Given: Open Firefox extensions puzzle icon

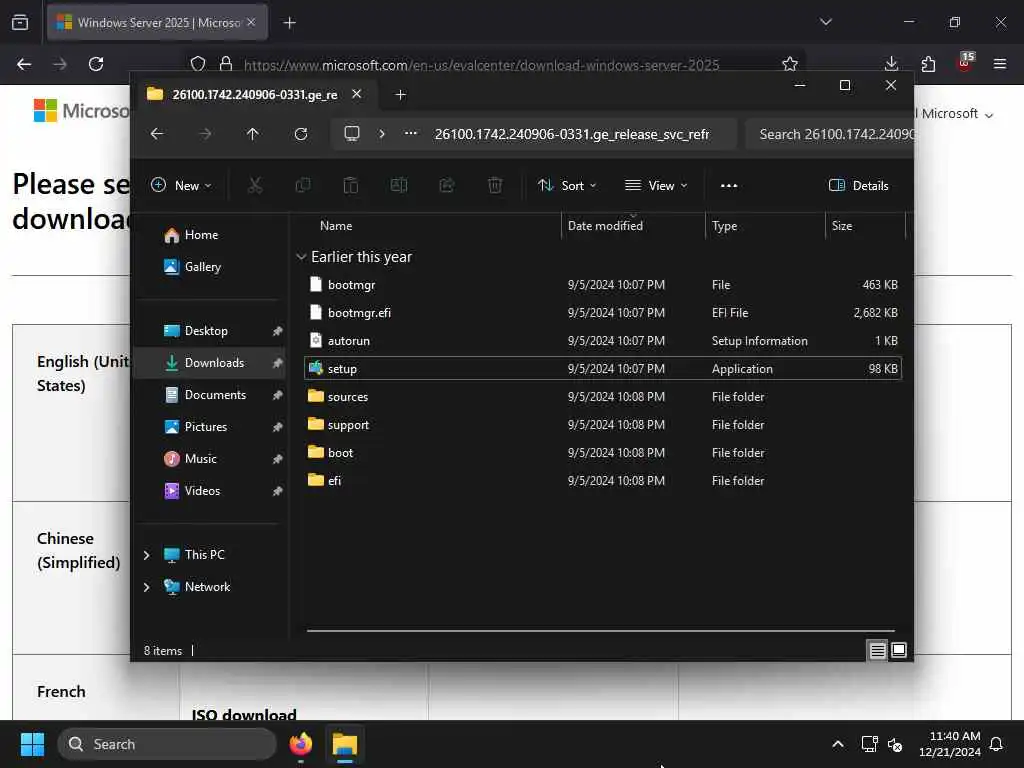Looking at the screenshot, I should tap(928, 64).
